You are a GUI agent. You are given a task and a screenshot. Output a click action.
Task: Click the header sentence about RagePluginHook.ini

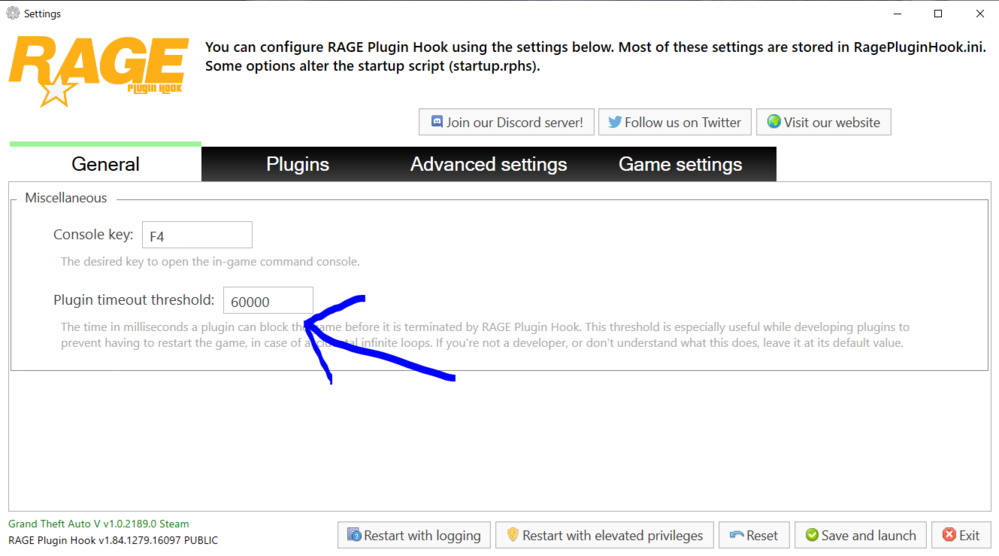click(x=595, y=47)
